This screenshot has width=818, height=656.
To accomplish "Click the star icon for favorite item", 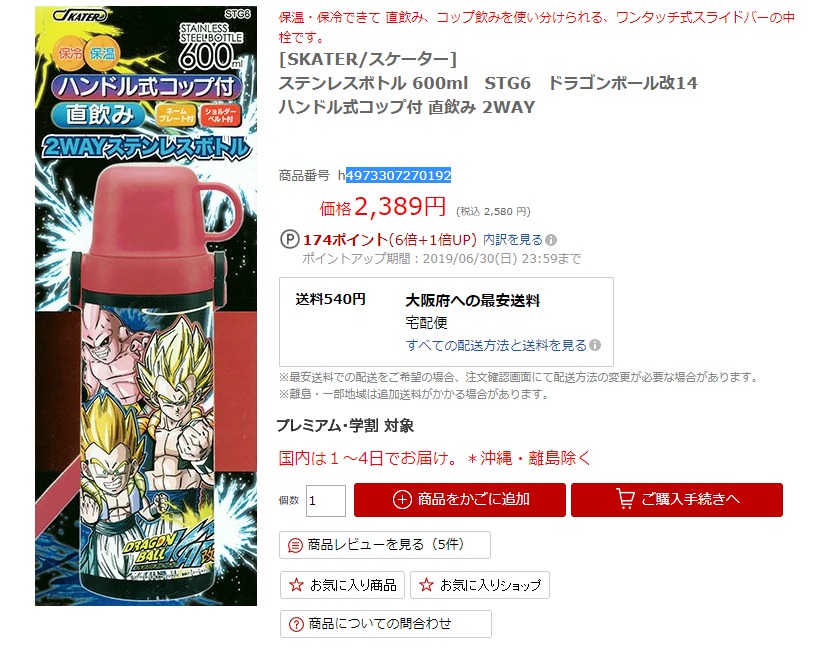I will [296, 585].
